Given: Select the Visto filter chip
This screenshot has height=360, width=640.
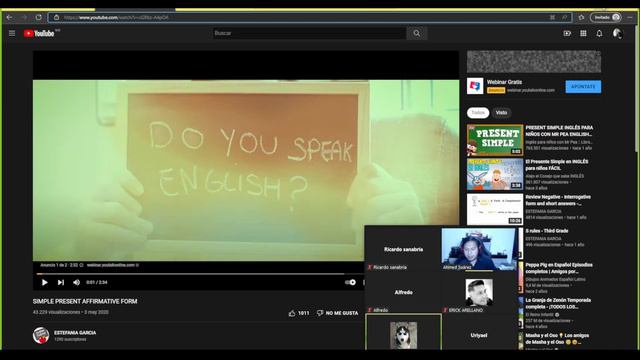Looking at the screenshot, I should point(501,113).
